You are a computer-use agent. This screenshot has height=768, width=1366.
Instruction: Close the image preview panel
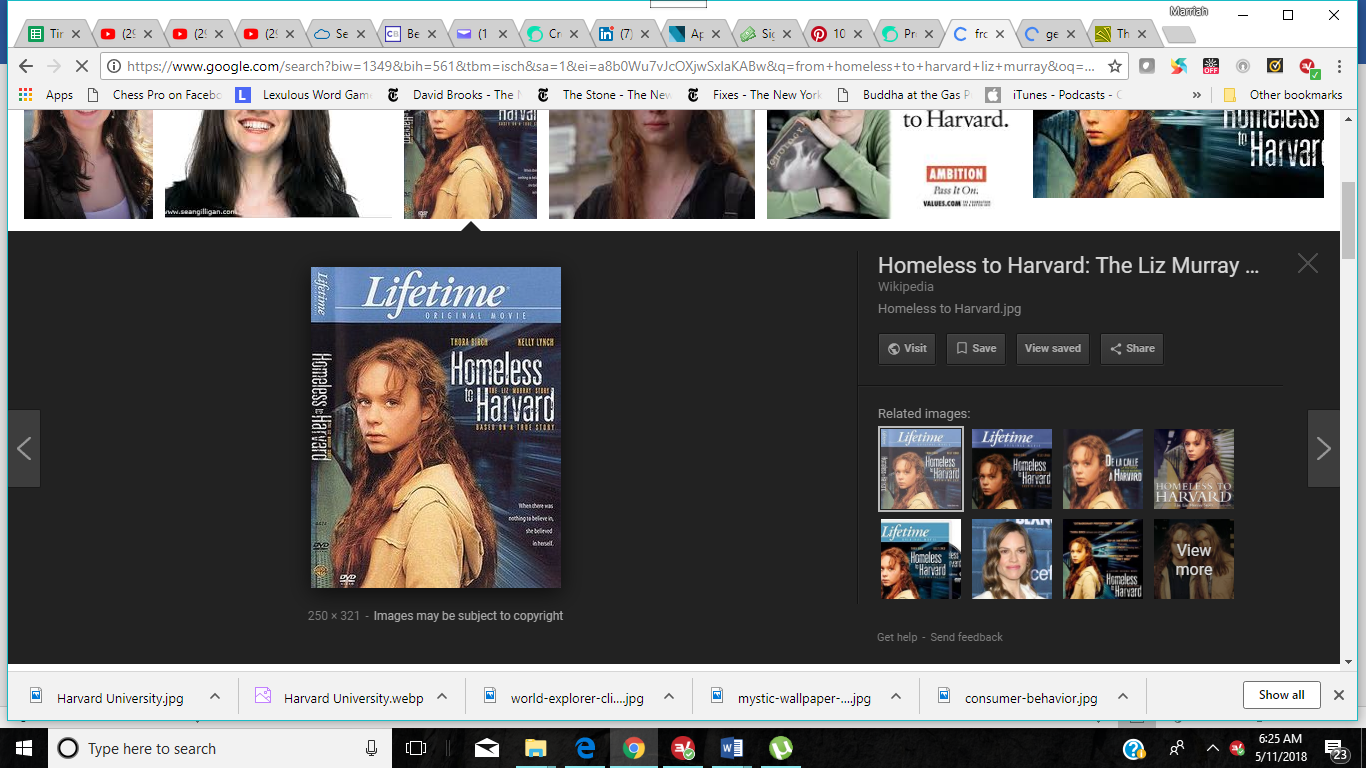pos(1307,264)
